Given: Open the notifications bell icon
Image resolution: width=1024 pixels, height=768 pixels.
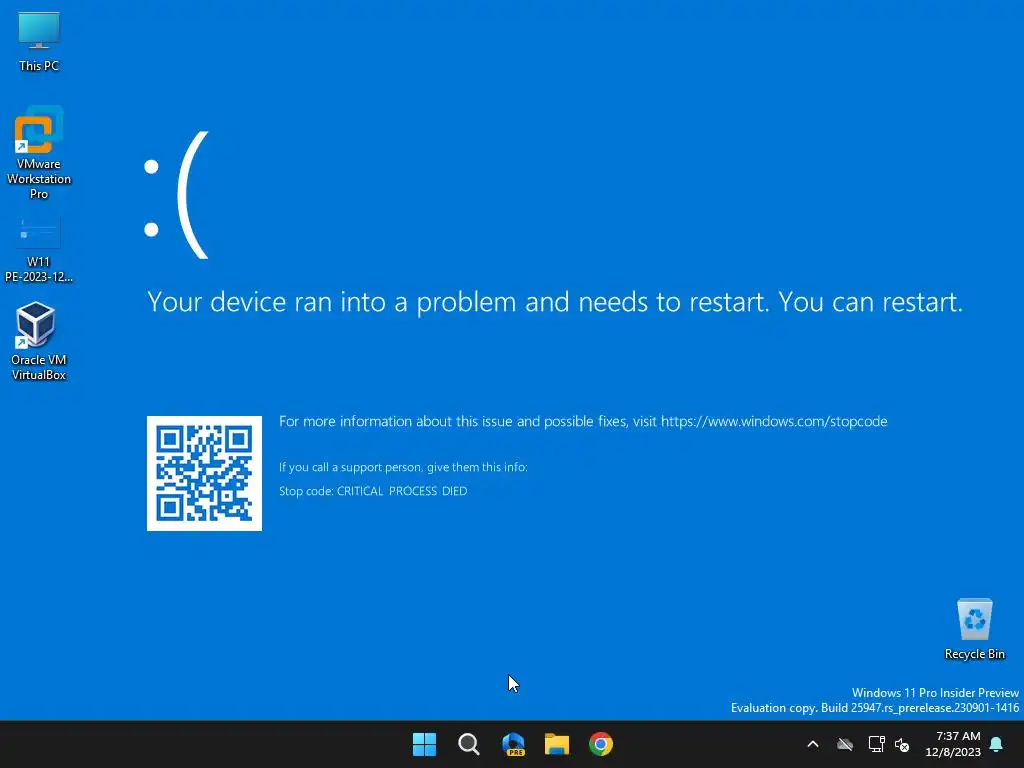Looking at the screenshot, I should [996, 744].
